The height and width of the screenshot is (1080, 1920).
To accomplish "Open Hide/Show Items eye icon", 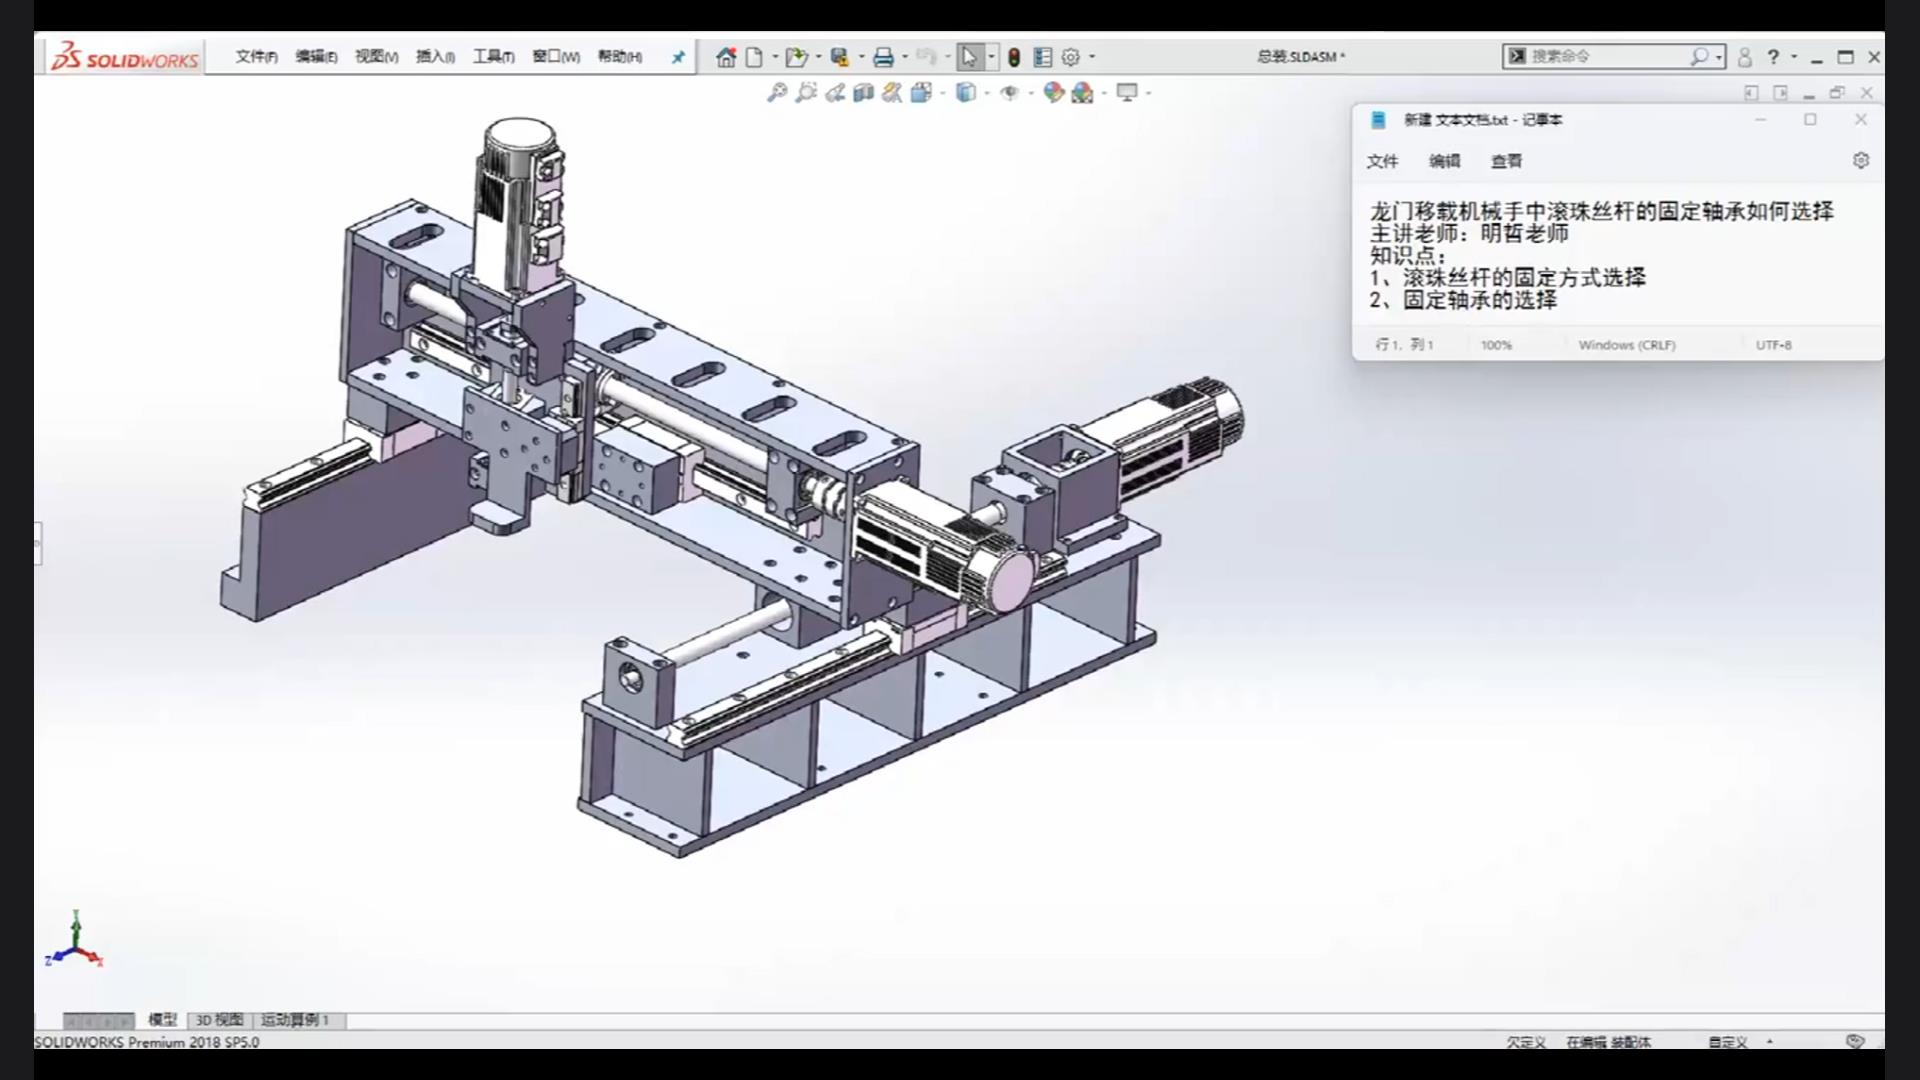I will (1010, 93).
